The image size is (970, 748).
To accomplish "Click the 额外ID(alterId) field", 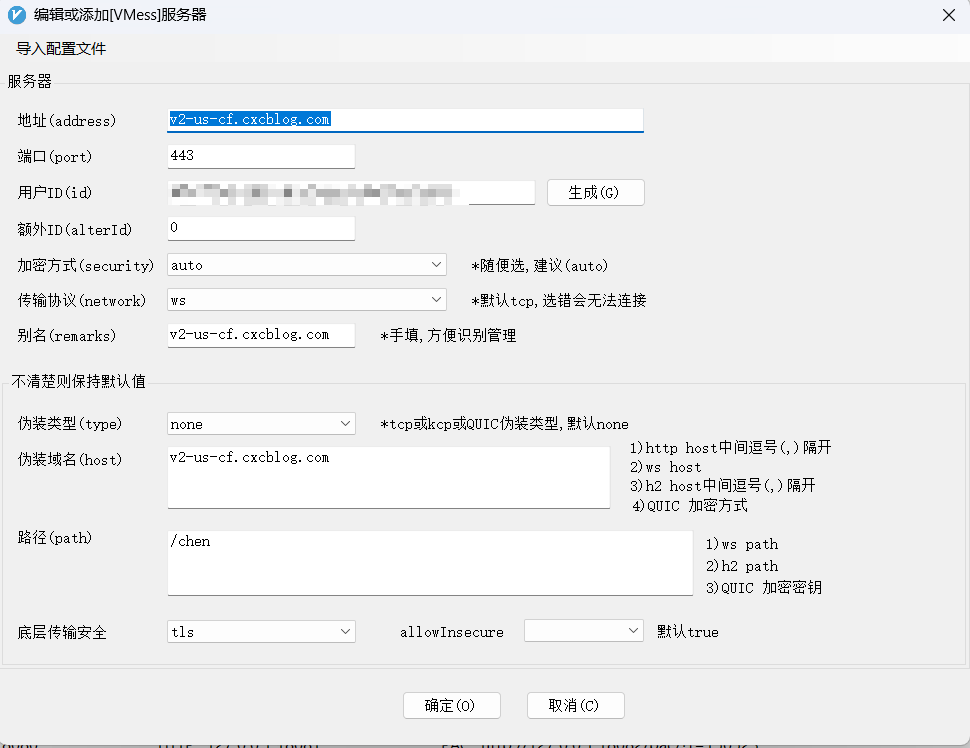I will click(261, 228).
